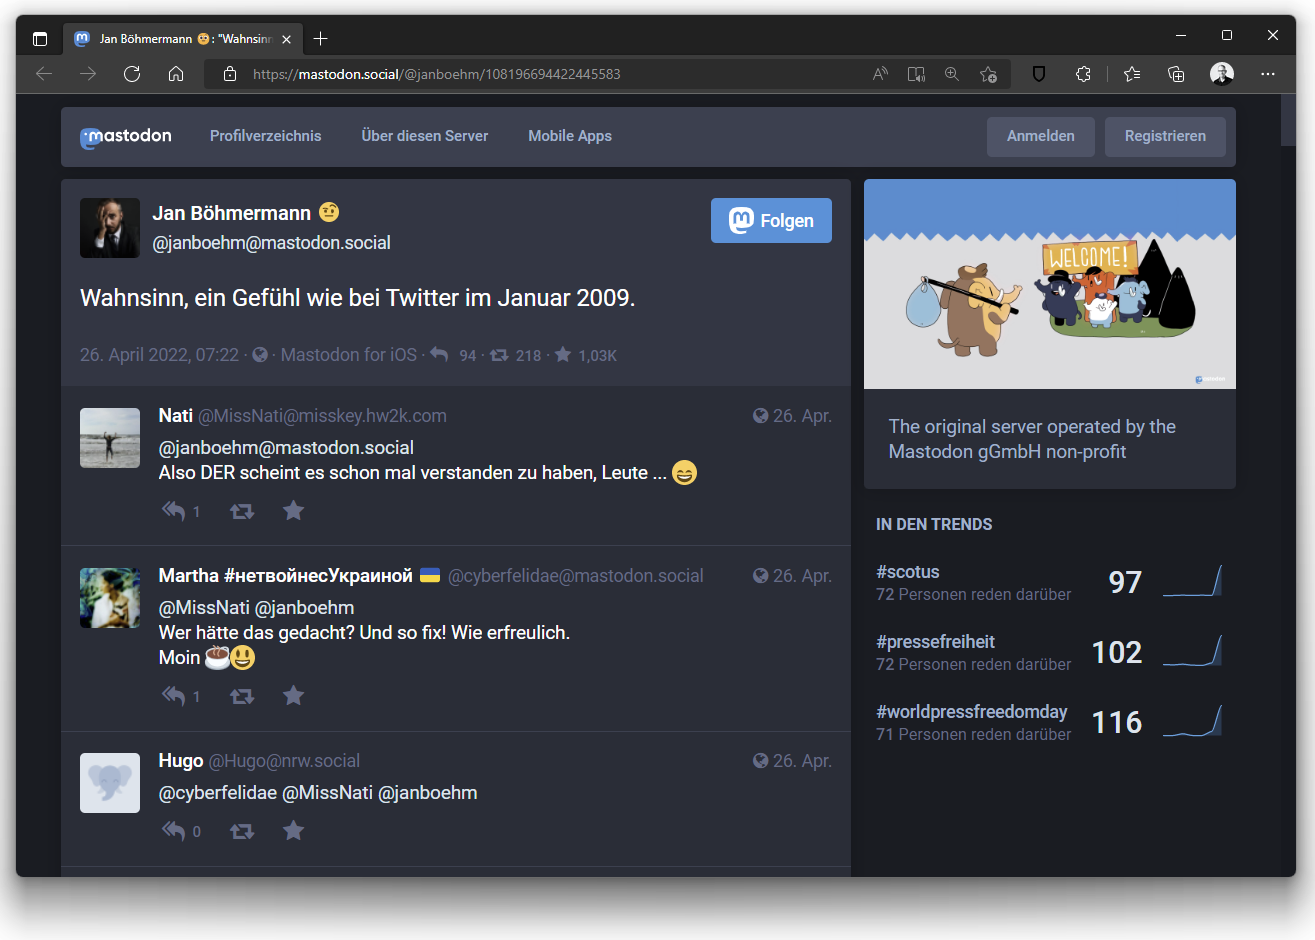1315x940 pixels.
Task: Open browser Collections
Action: [1176, 74]
